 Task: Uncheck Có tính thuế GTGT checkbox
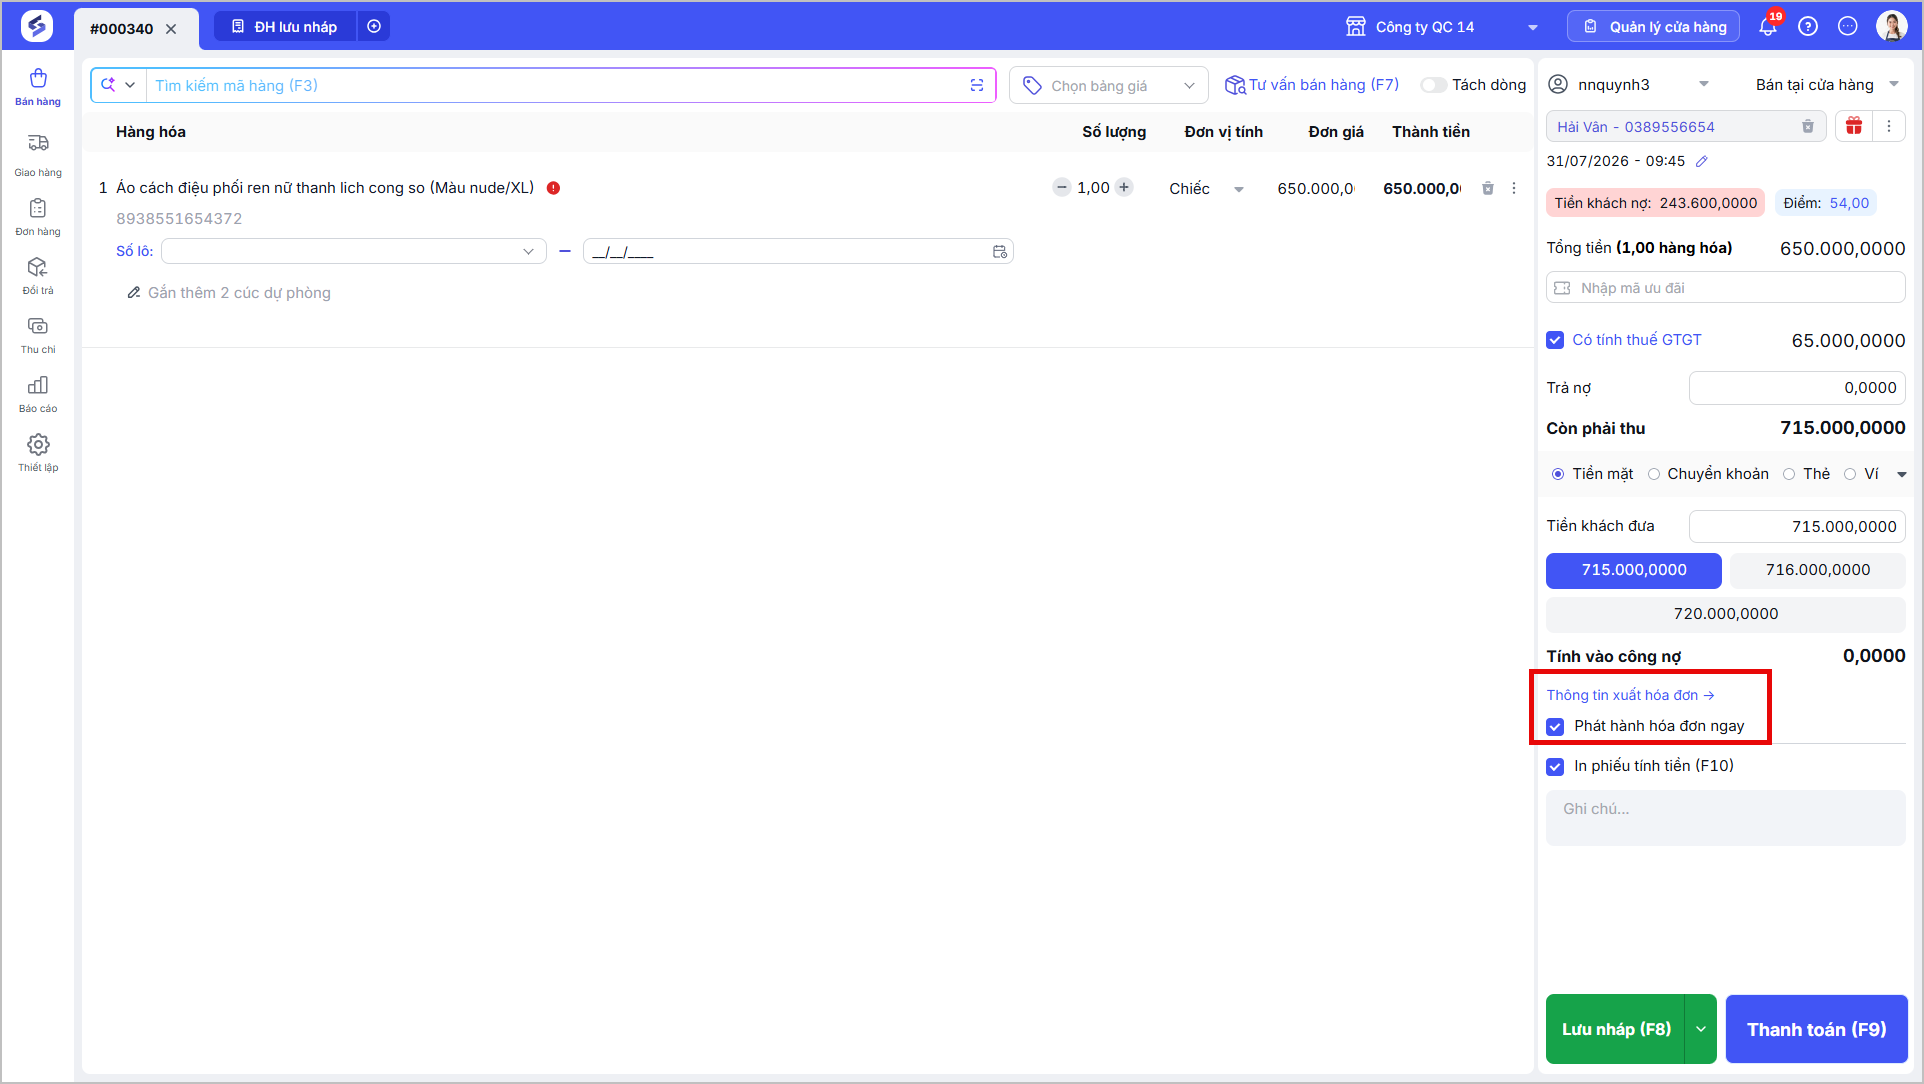pyautogui.click(x=1555, y=340)
